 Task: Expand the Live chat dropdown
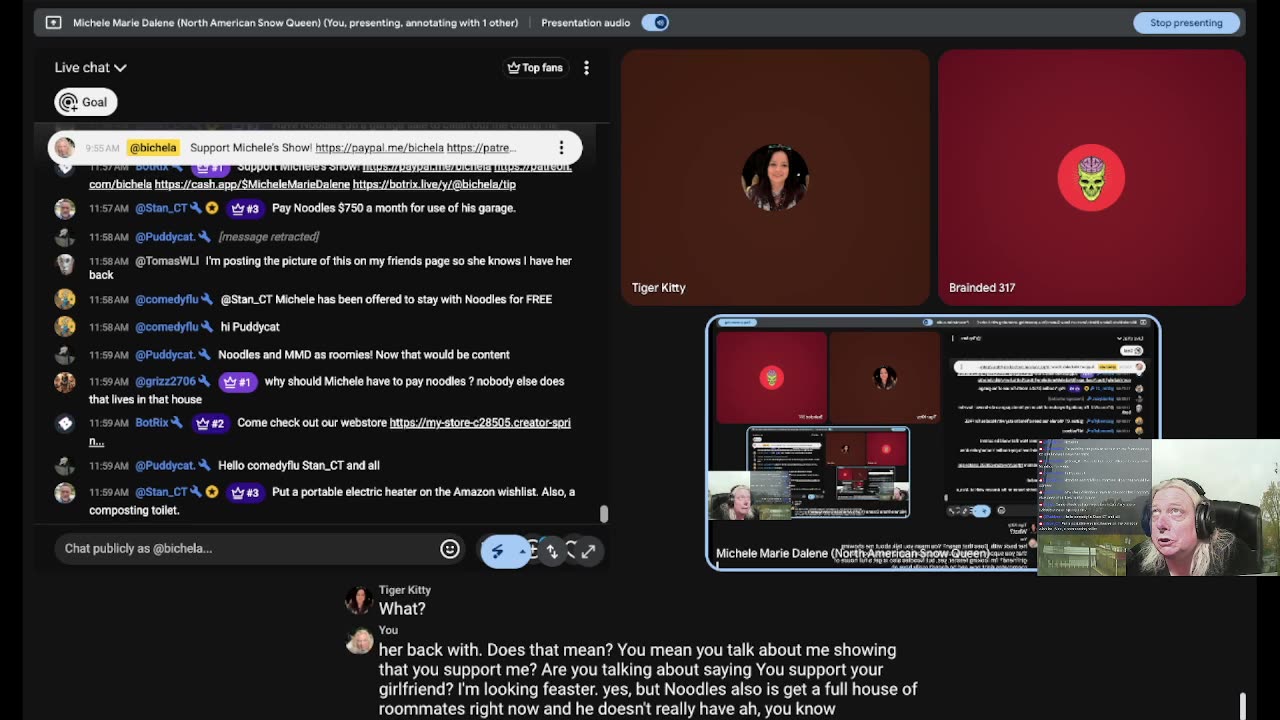[90, 67]
